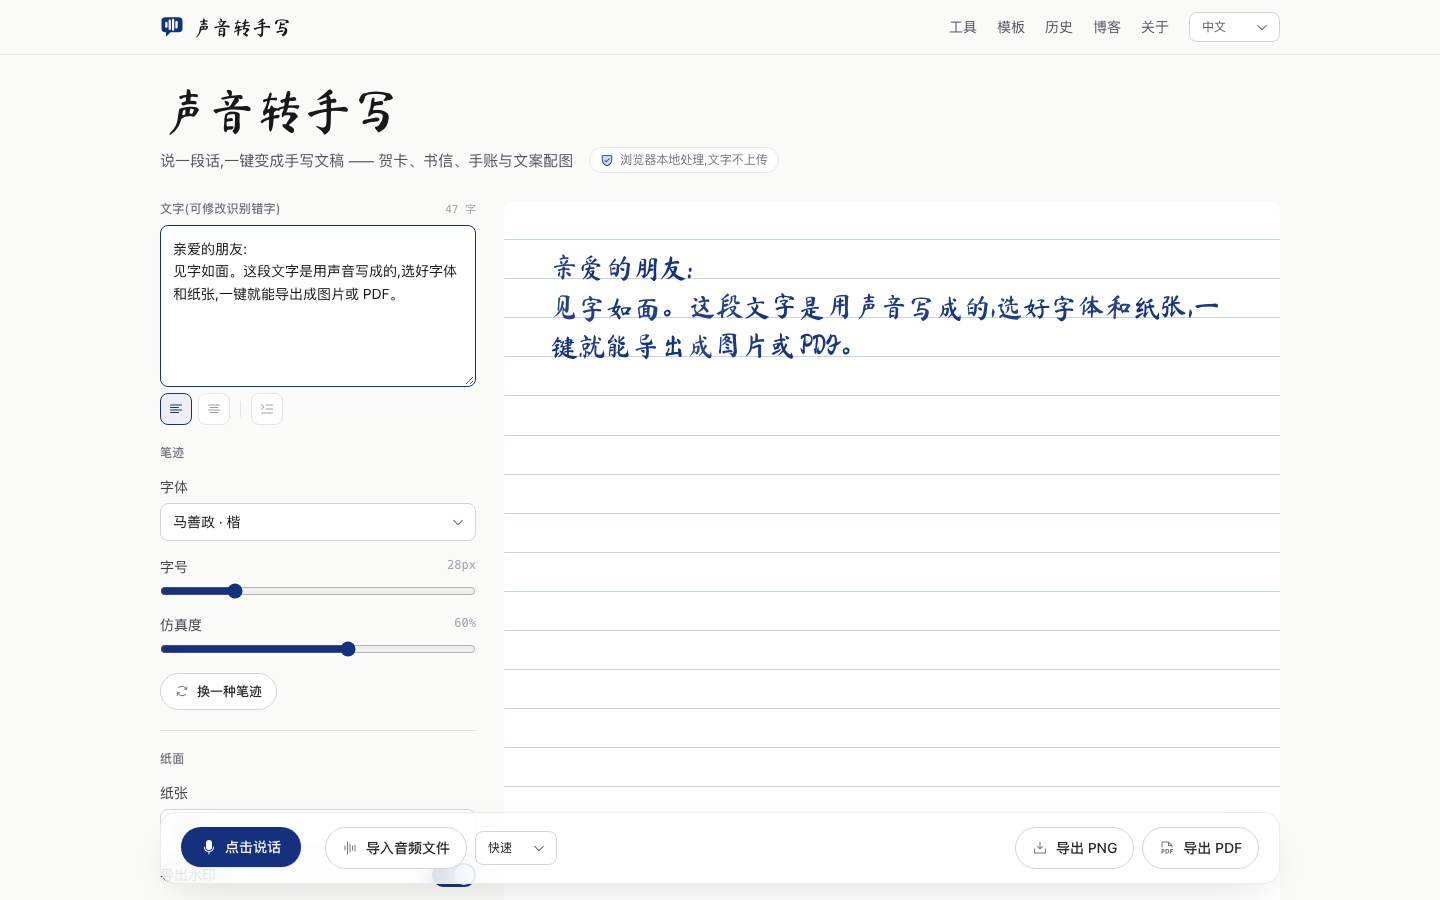Adjust the 字号 font size slider
The width and height of the screenshot is (1440, 900).
[318, 591]
